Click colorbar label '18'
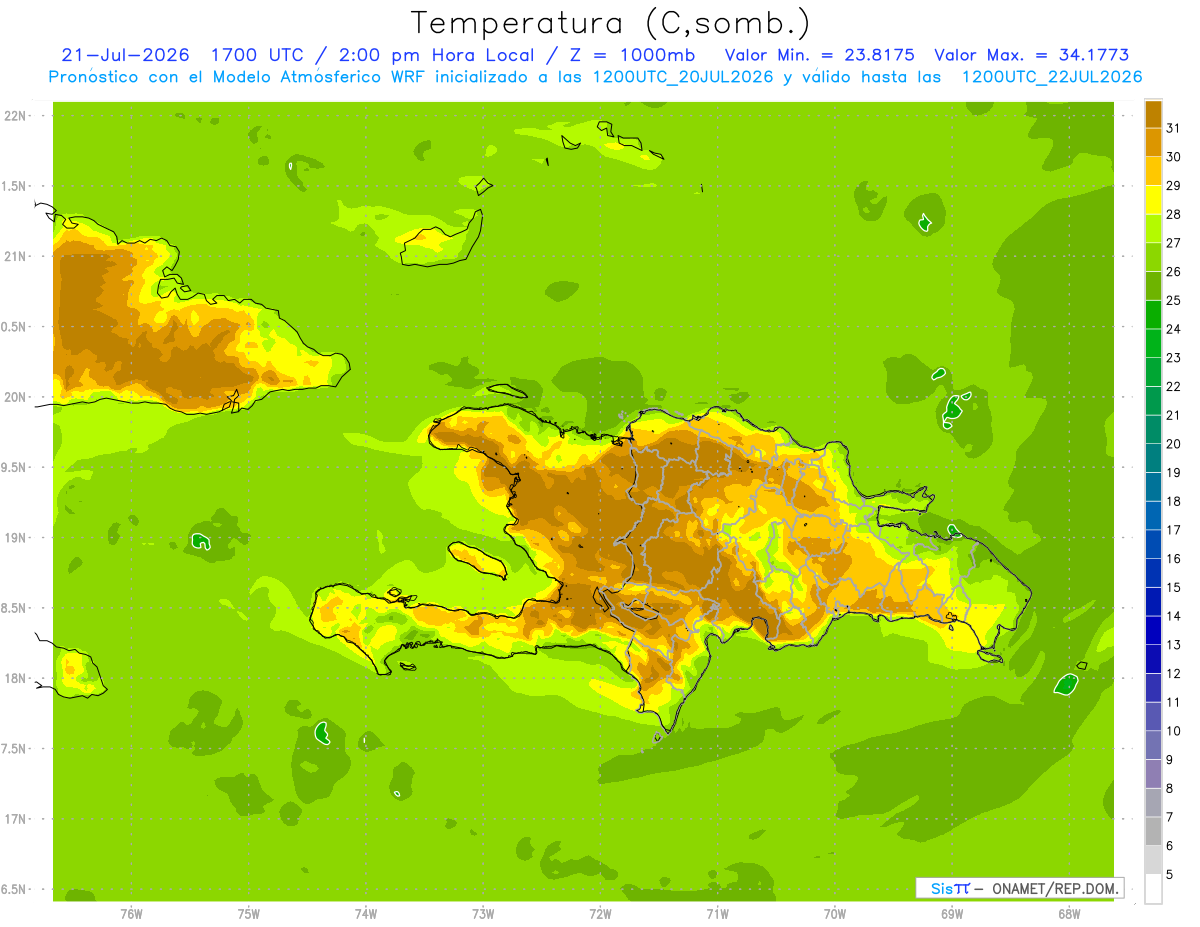This screenshot has width=1200, height=927. [1172, 501]
